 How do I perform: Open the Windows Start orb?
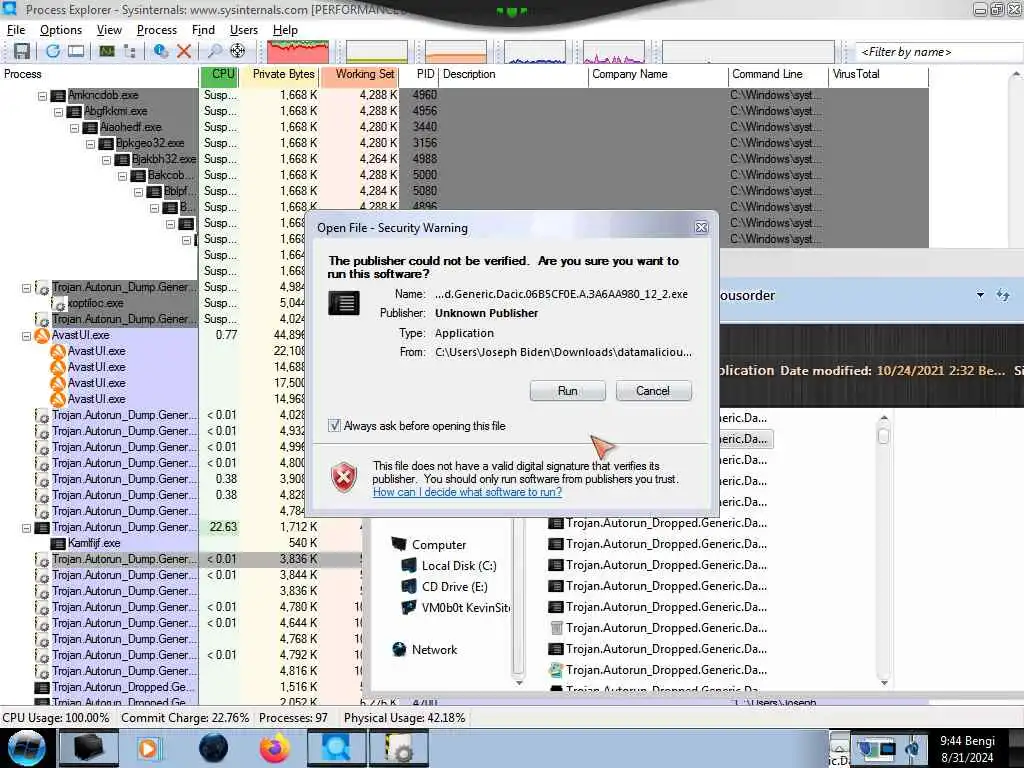pyautogui.click(x=26, y=748)
